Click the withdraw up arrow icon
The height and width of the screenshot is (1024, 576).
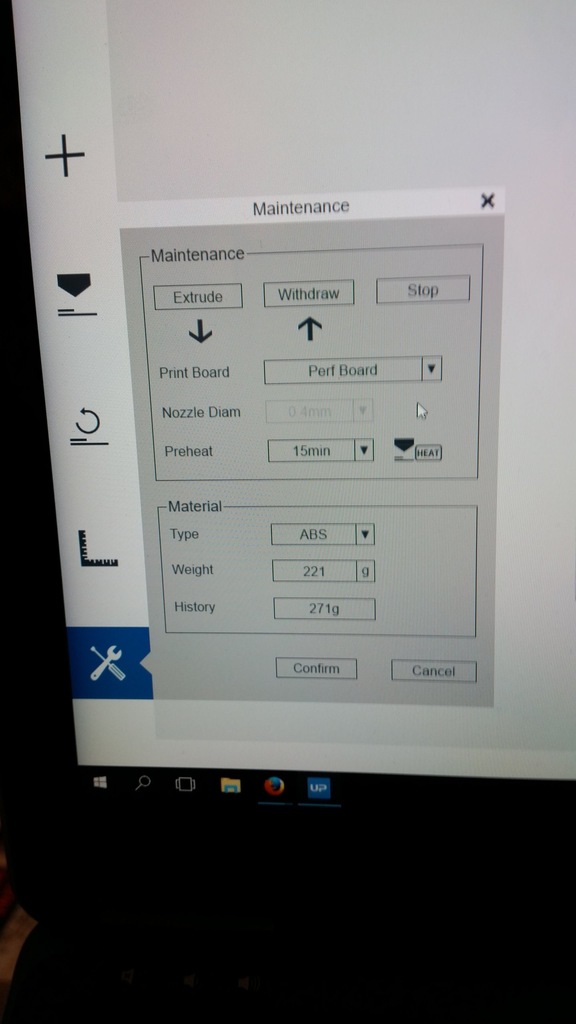coord(310,329)
